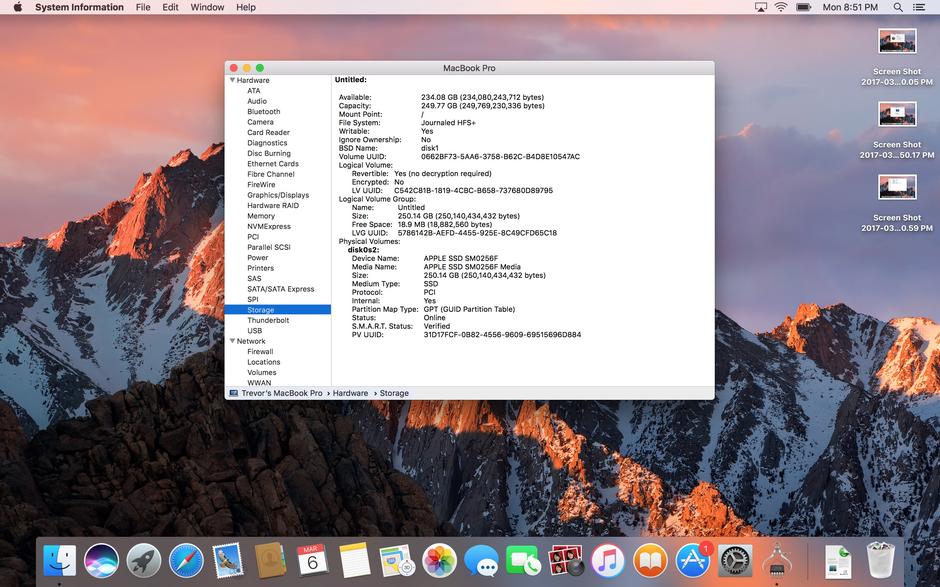The width and height of the screenshot is (940, 587).
Task: Select Locations under Network
Action: tap(264, 362)
